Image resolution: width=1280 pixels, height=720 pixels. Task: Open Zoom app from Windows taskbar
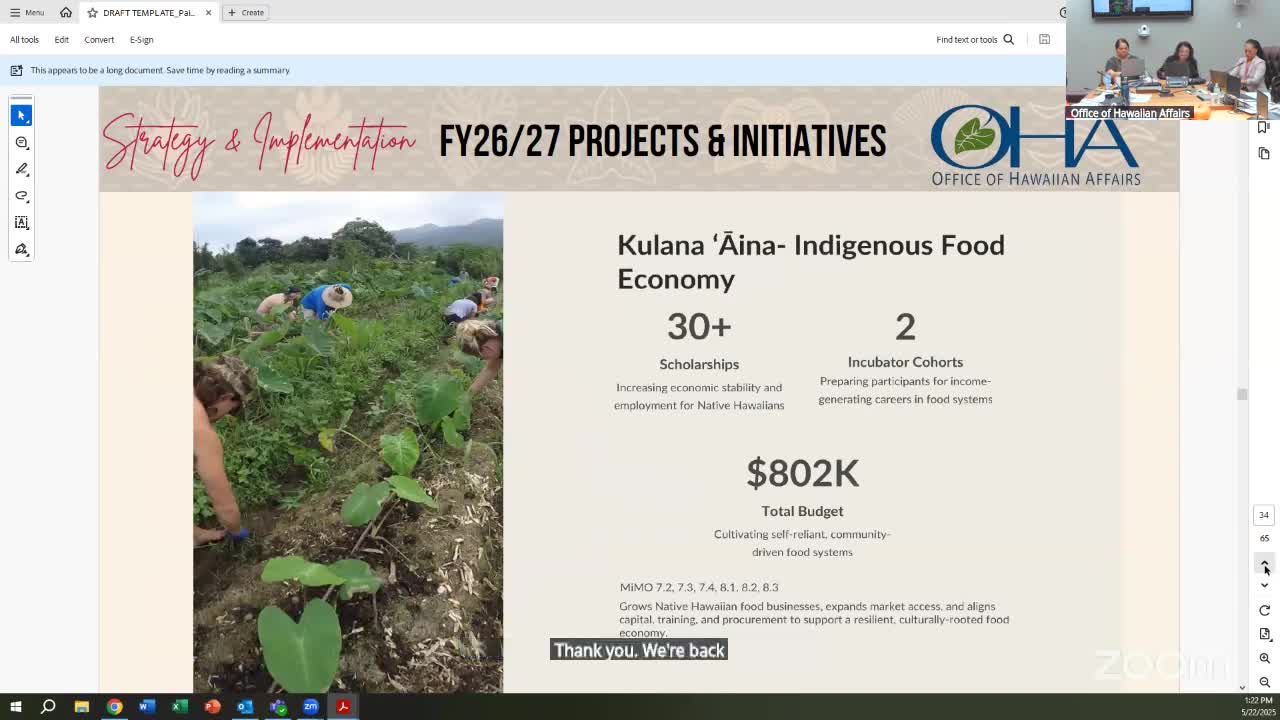point(310,707)
